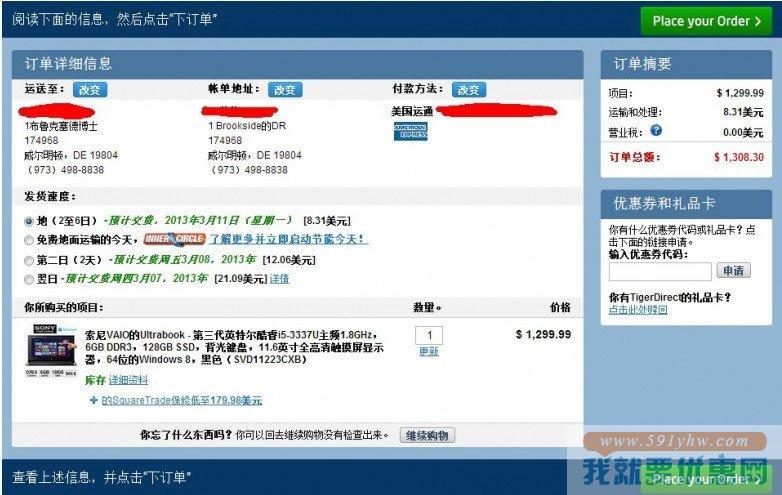Click 优惠券和礼品卡 panel header

coord(686,203)
